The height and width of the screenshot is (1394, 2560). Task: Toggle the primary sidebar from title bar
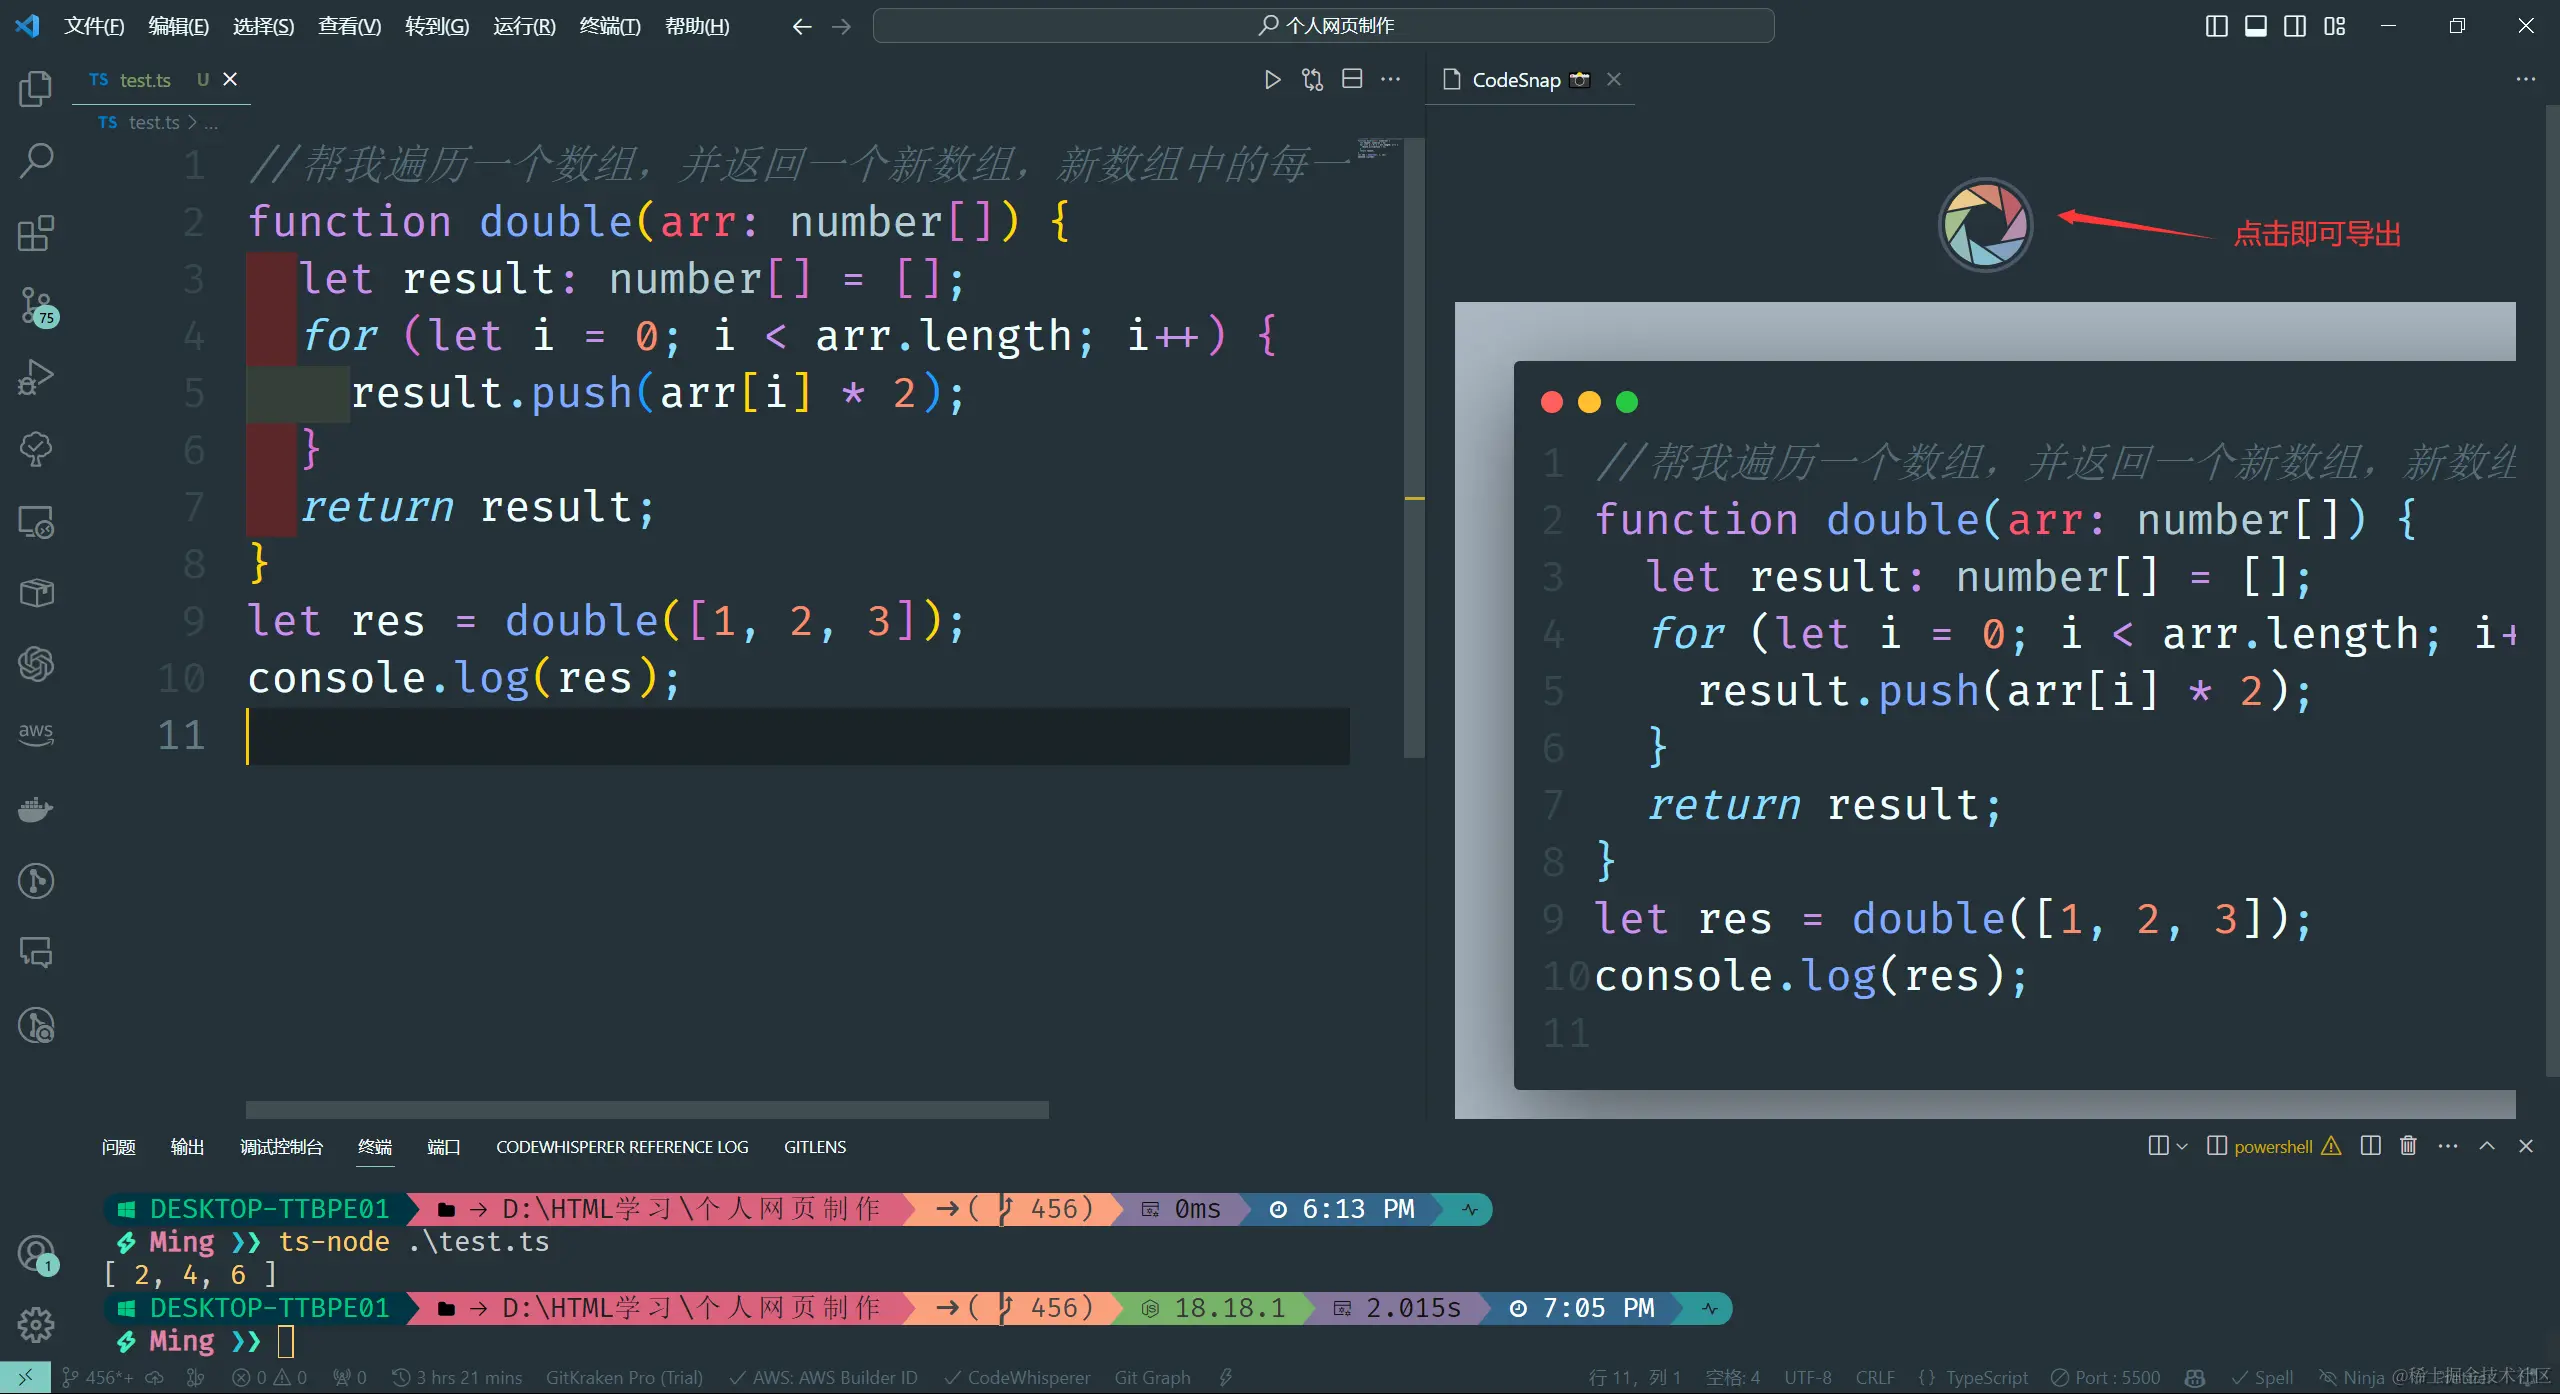(x=2217, y=26)
